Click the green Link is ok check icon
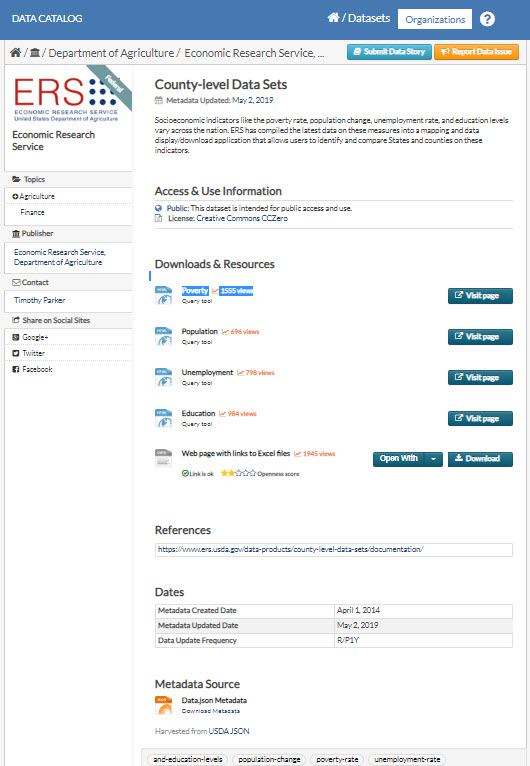Screen dimensions: 530x766 (185, 473)
